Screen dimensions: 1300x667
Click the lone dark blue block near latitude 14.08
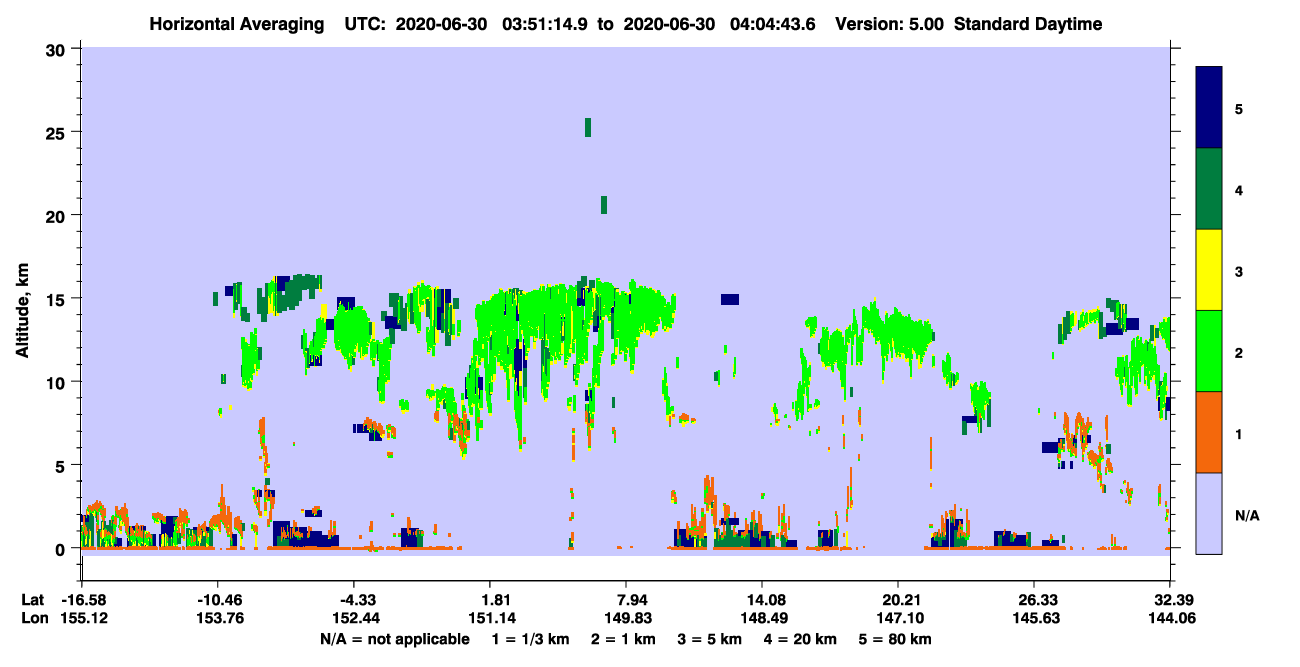(x=730, y=299)
